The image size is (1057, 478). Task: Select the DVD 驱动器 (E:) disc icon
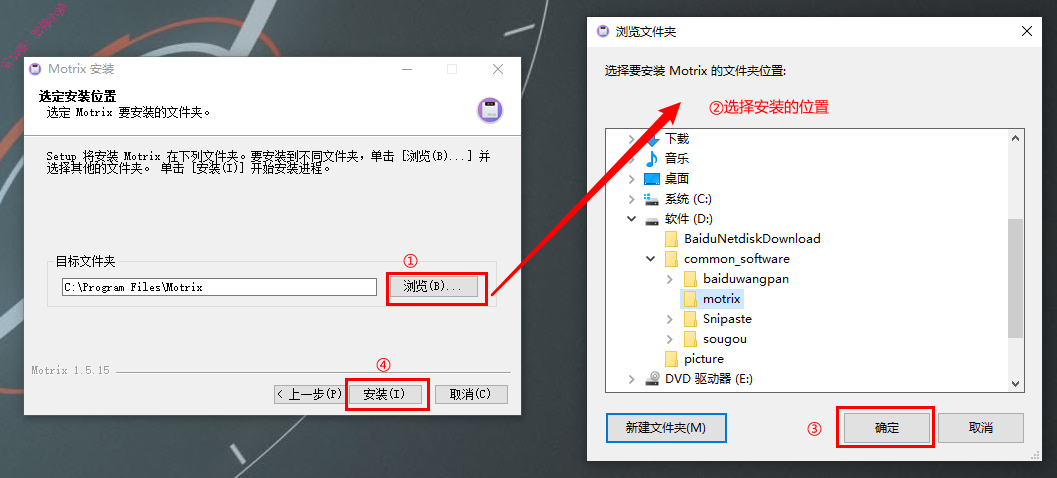652,379
